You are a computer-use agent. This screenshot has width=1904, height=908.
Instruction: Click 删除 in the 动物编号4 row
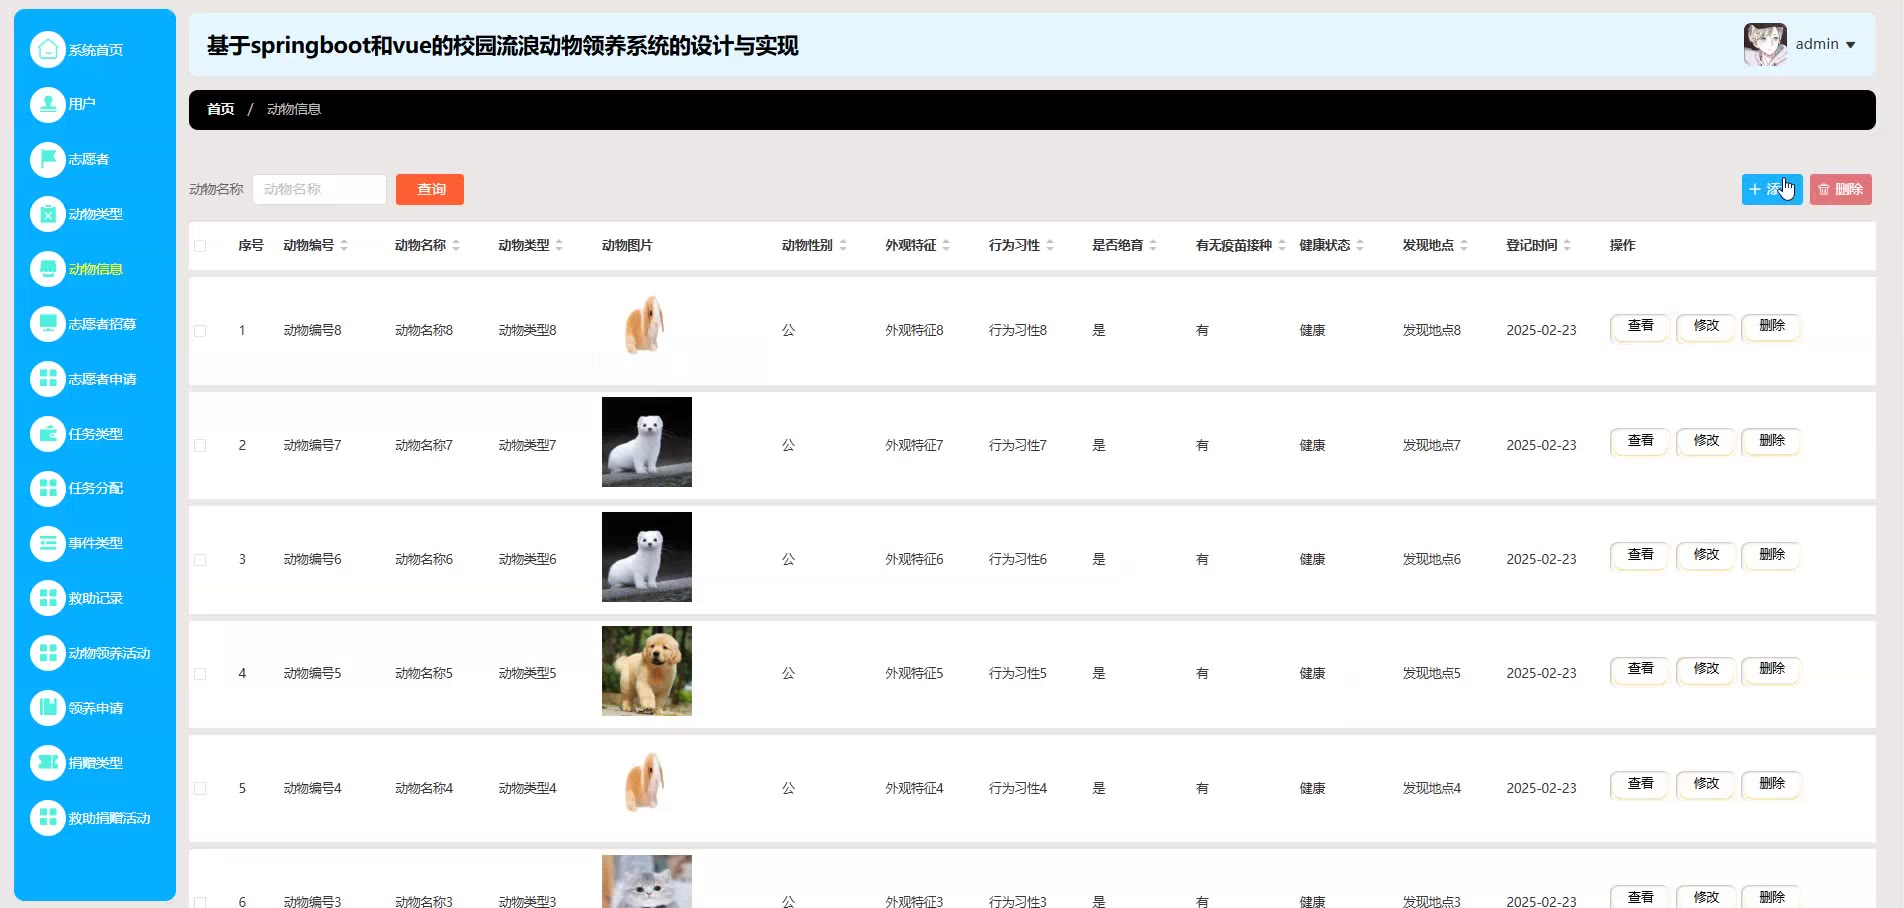[1772, 785]
